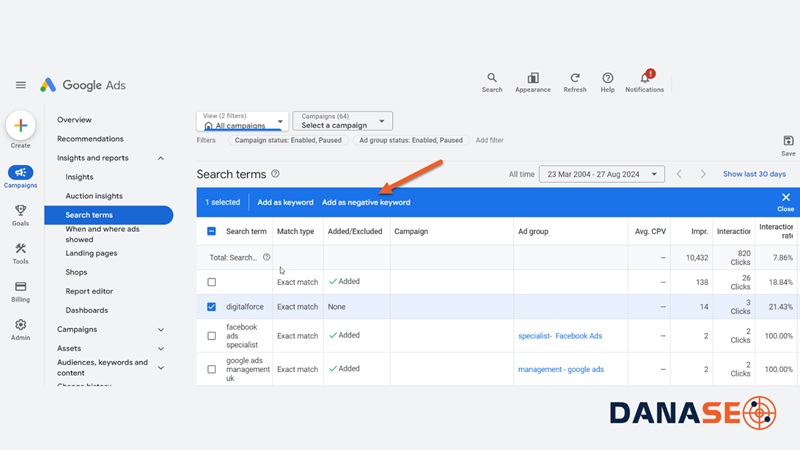
Task: Open the Admin gear icon
Action: (x=20, y=324)
